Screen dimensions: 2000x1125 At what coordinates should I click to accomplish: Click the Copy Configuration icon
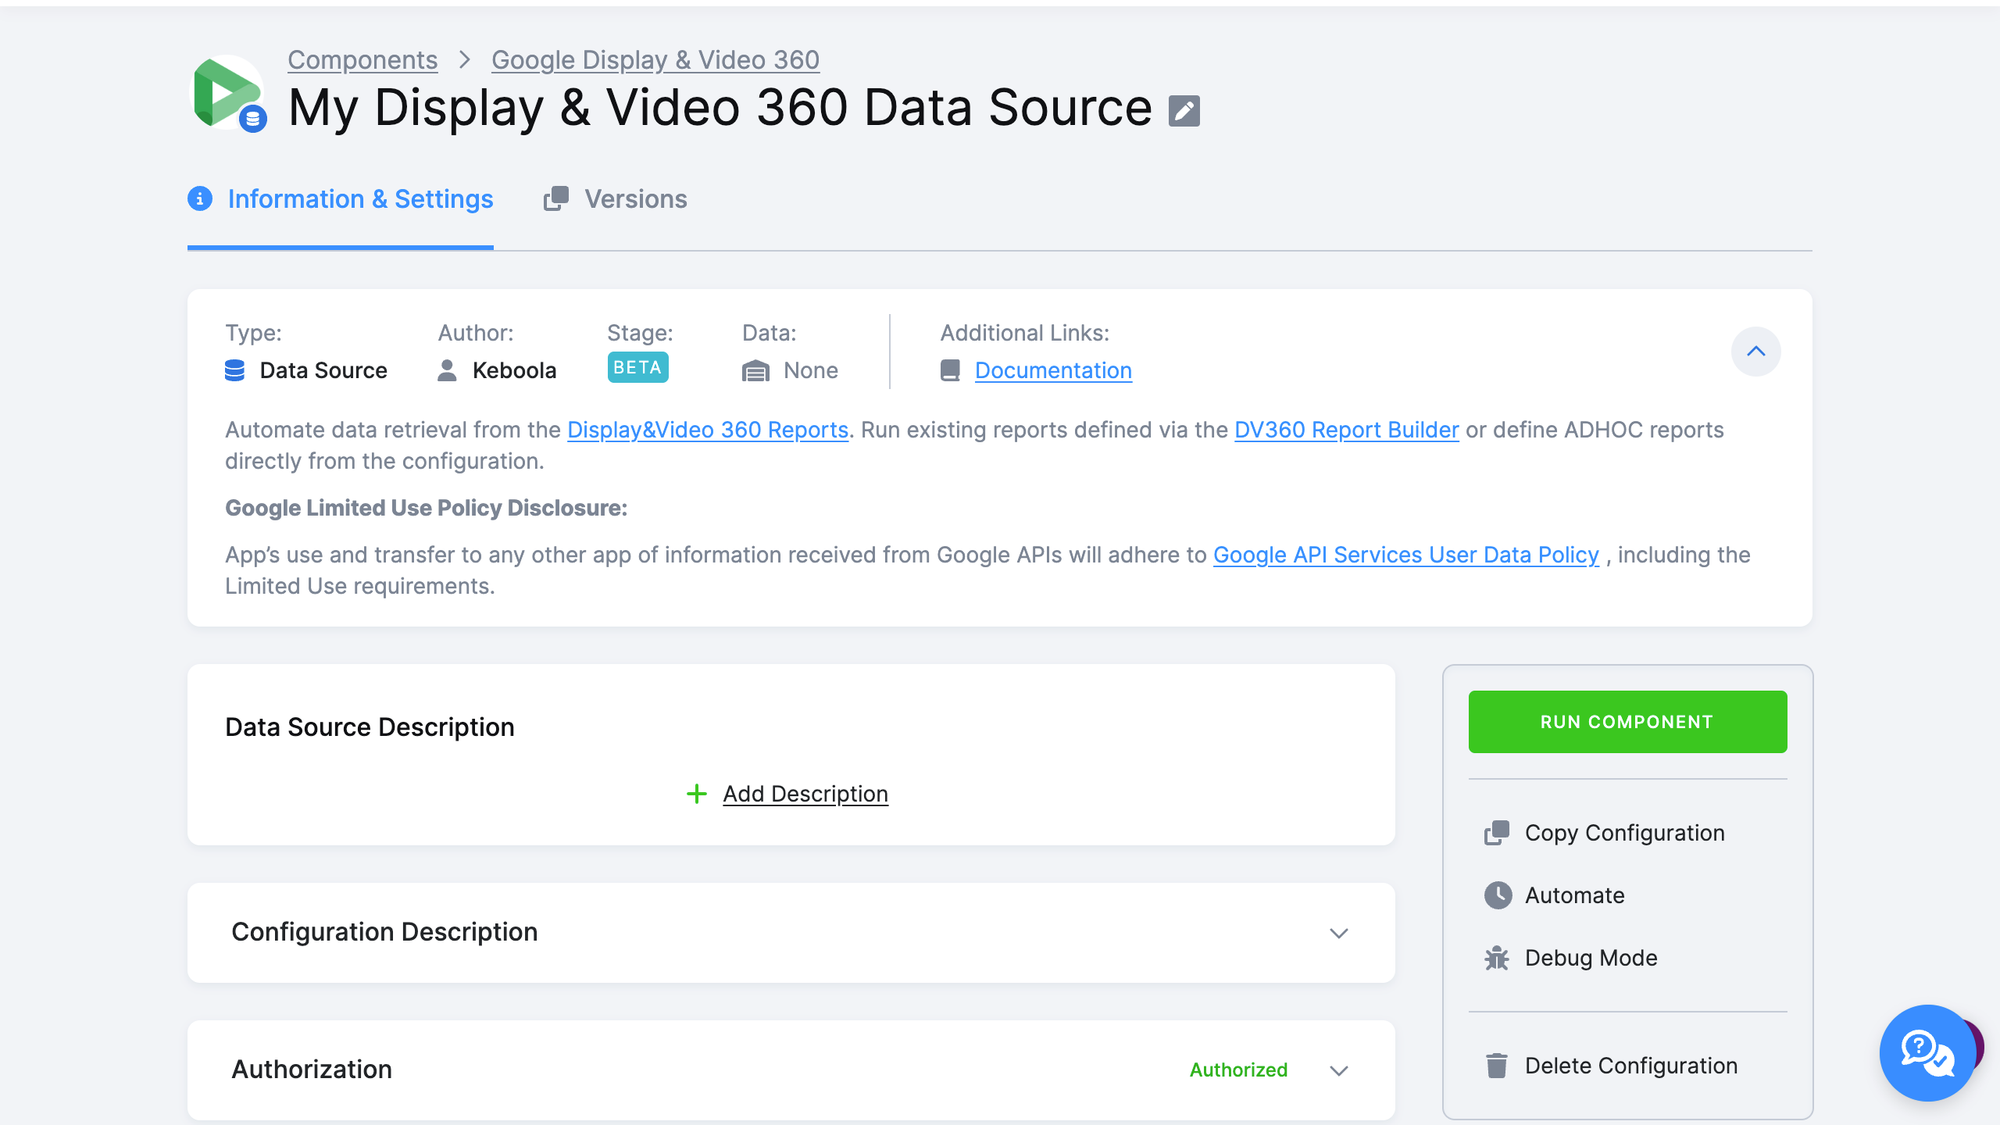click(x=1498, y=832)
